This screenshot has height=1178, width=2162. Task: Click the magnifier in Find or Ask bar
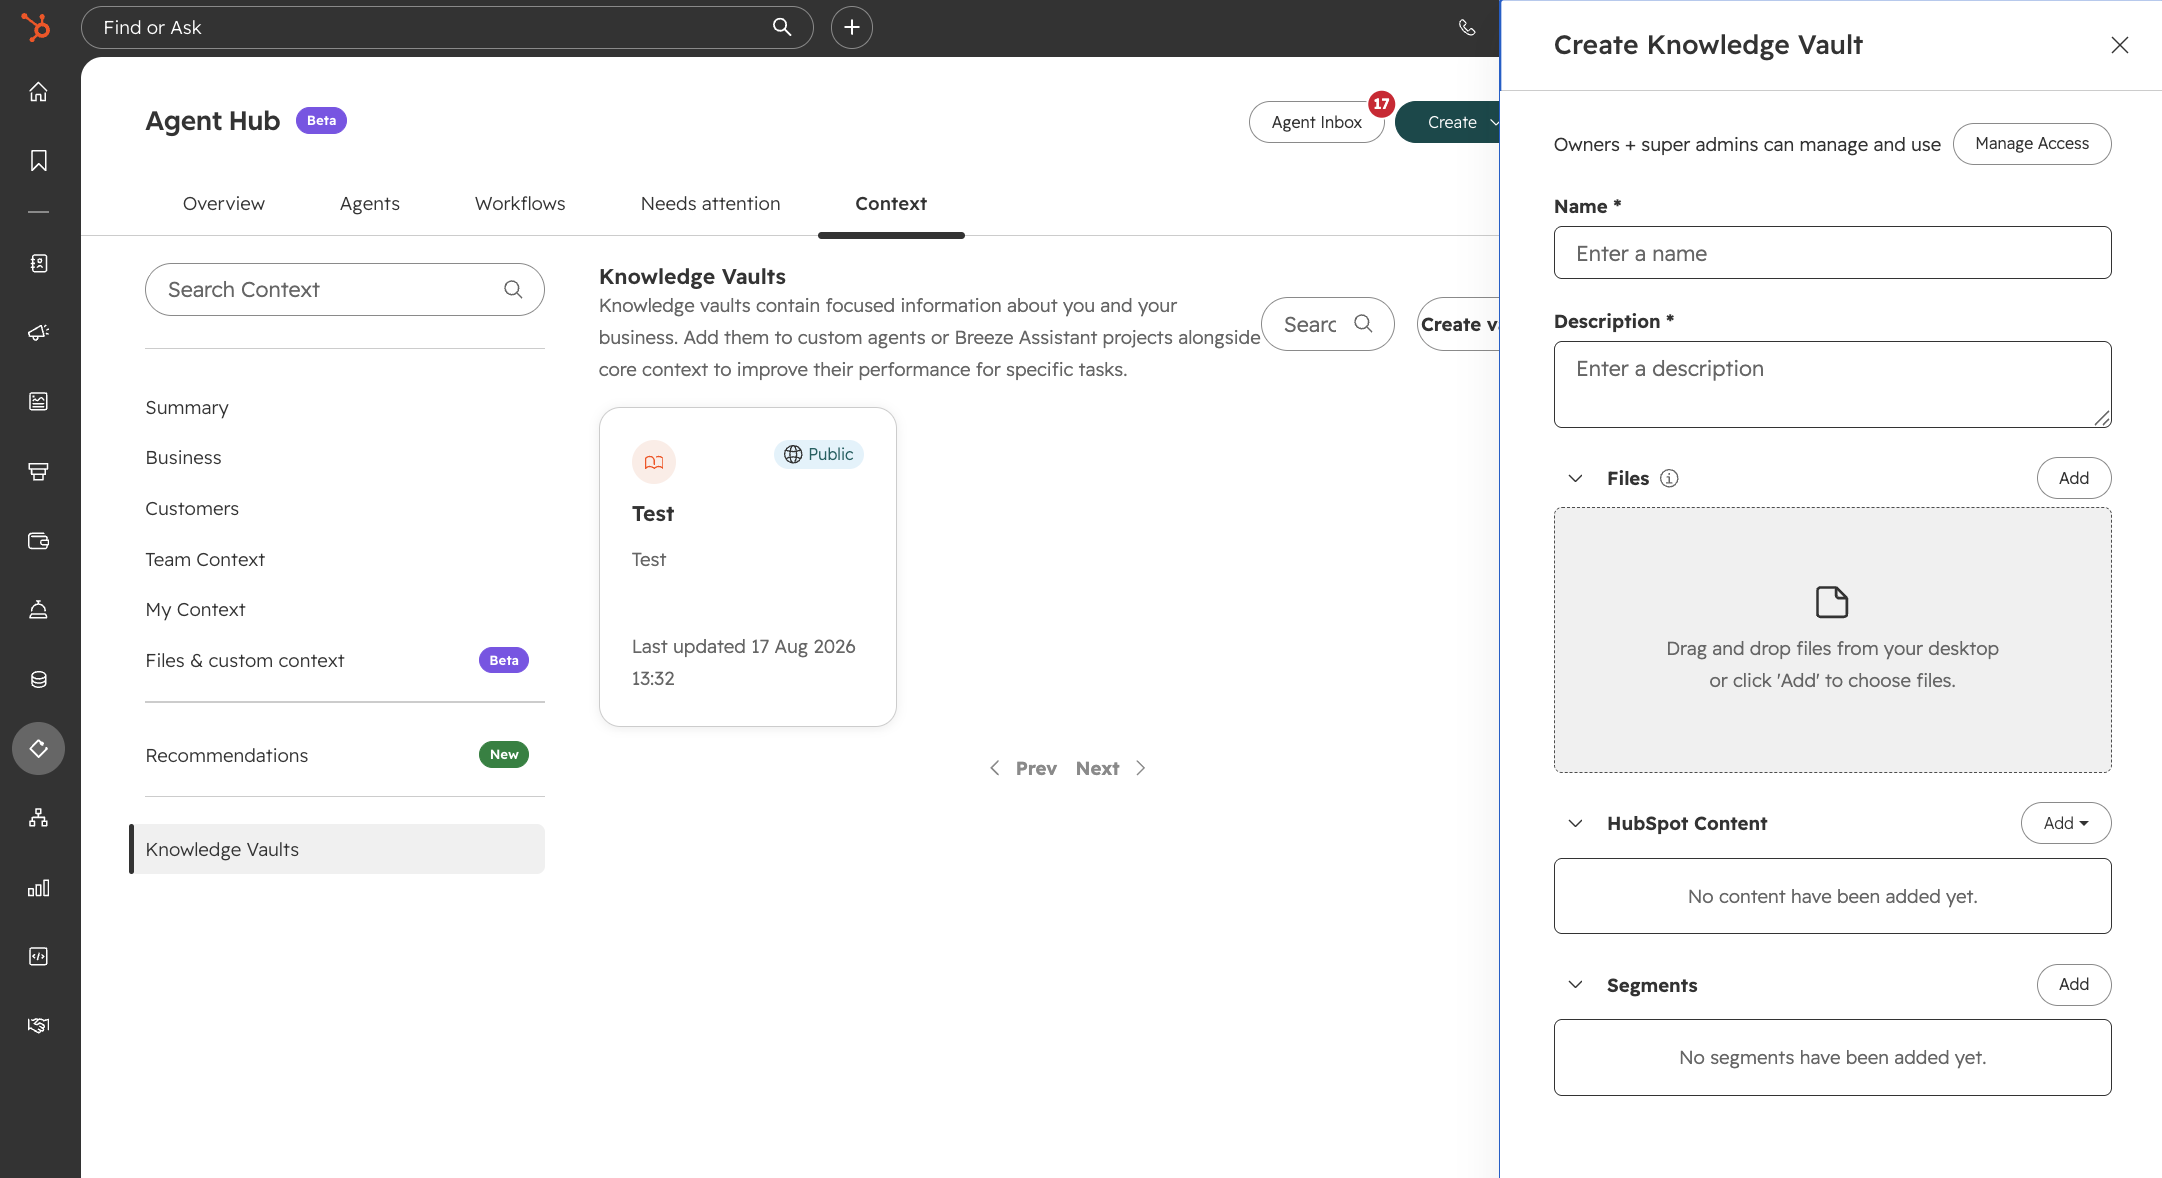click(x=782, y=27)
